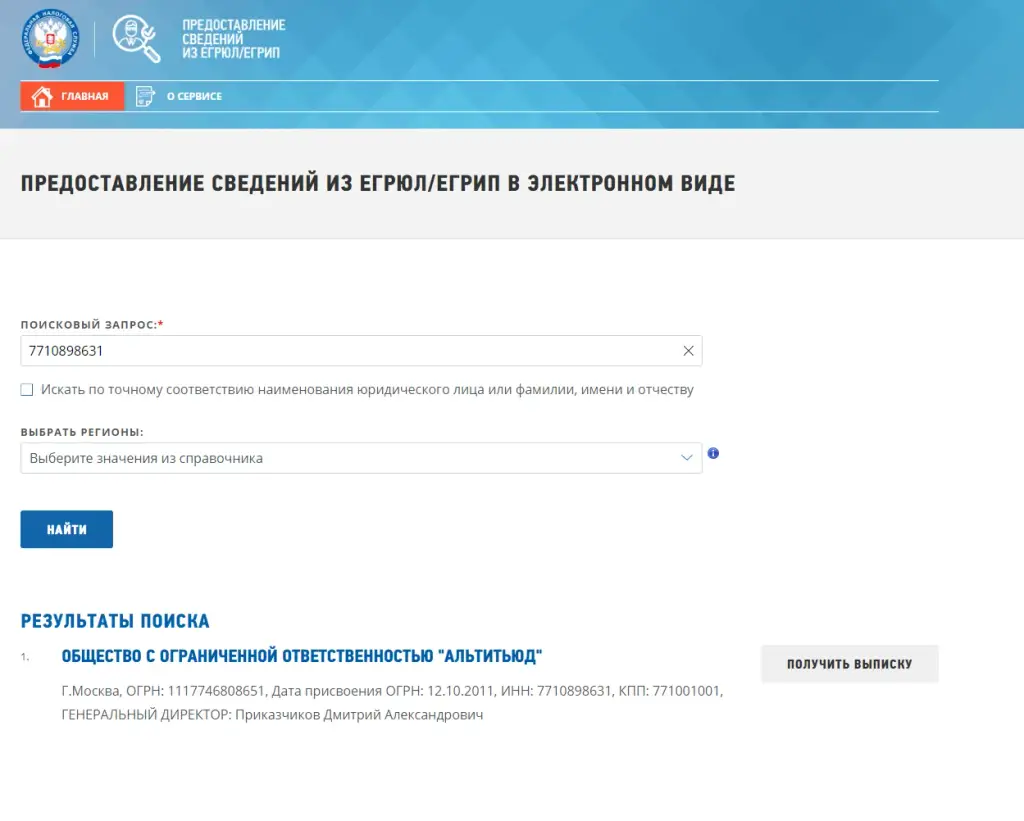
Task: Click the ОГРН details line of the result
Action: [x=392, y=691]
